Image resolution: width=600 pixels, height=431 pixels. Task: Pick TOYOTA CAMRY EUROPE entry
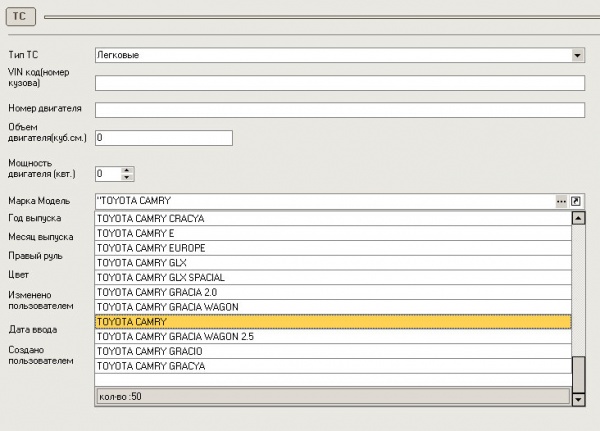click(332, 248)
